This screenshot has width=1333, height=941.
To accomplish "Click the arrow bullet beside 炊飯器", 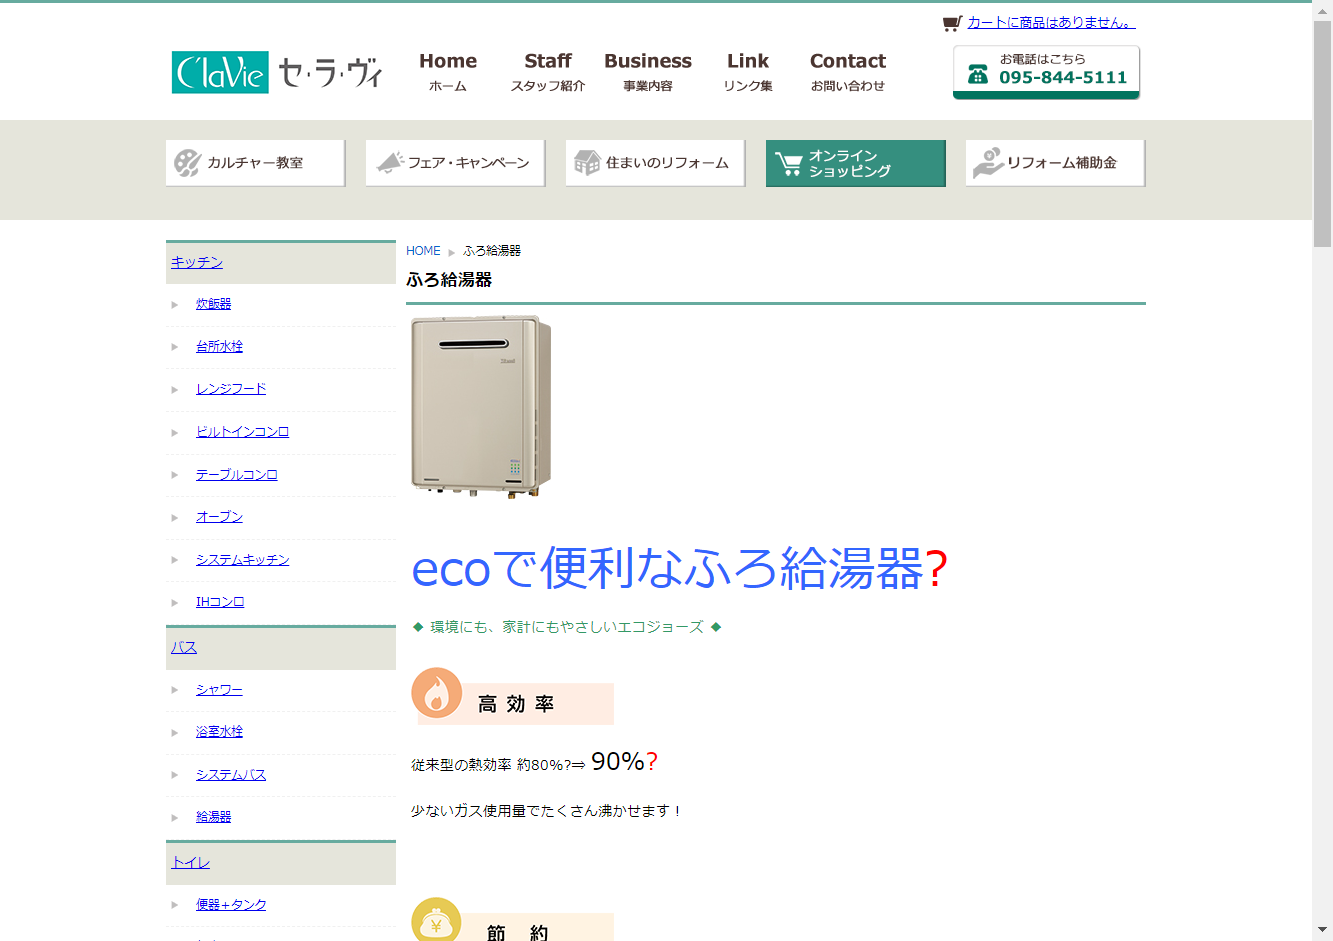I will pos(175,305).
